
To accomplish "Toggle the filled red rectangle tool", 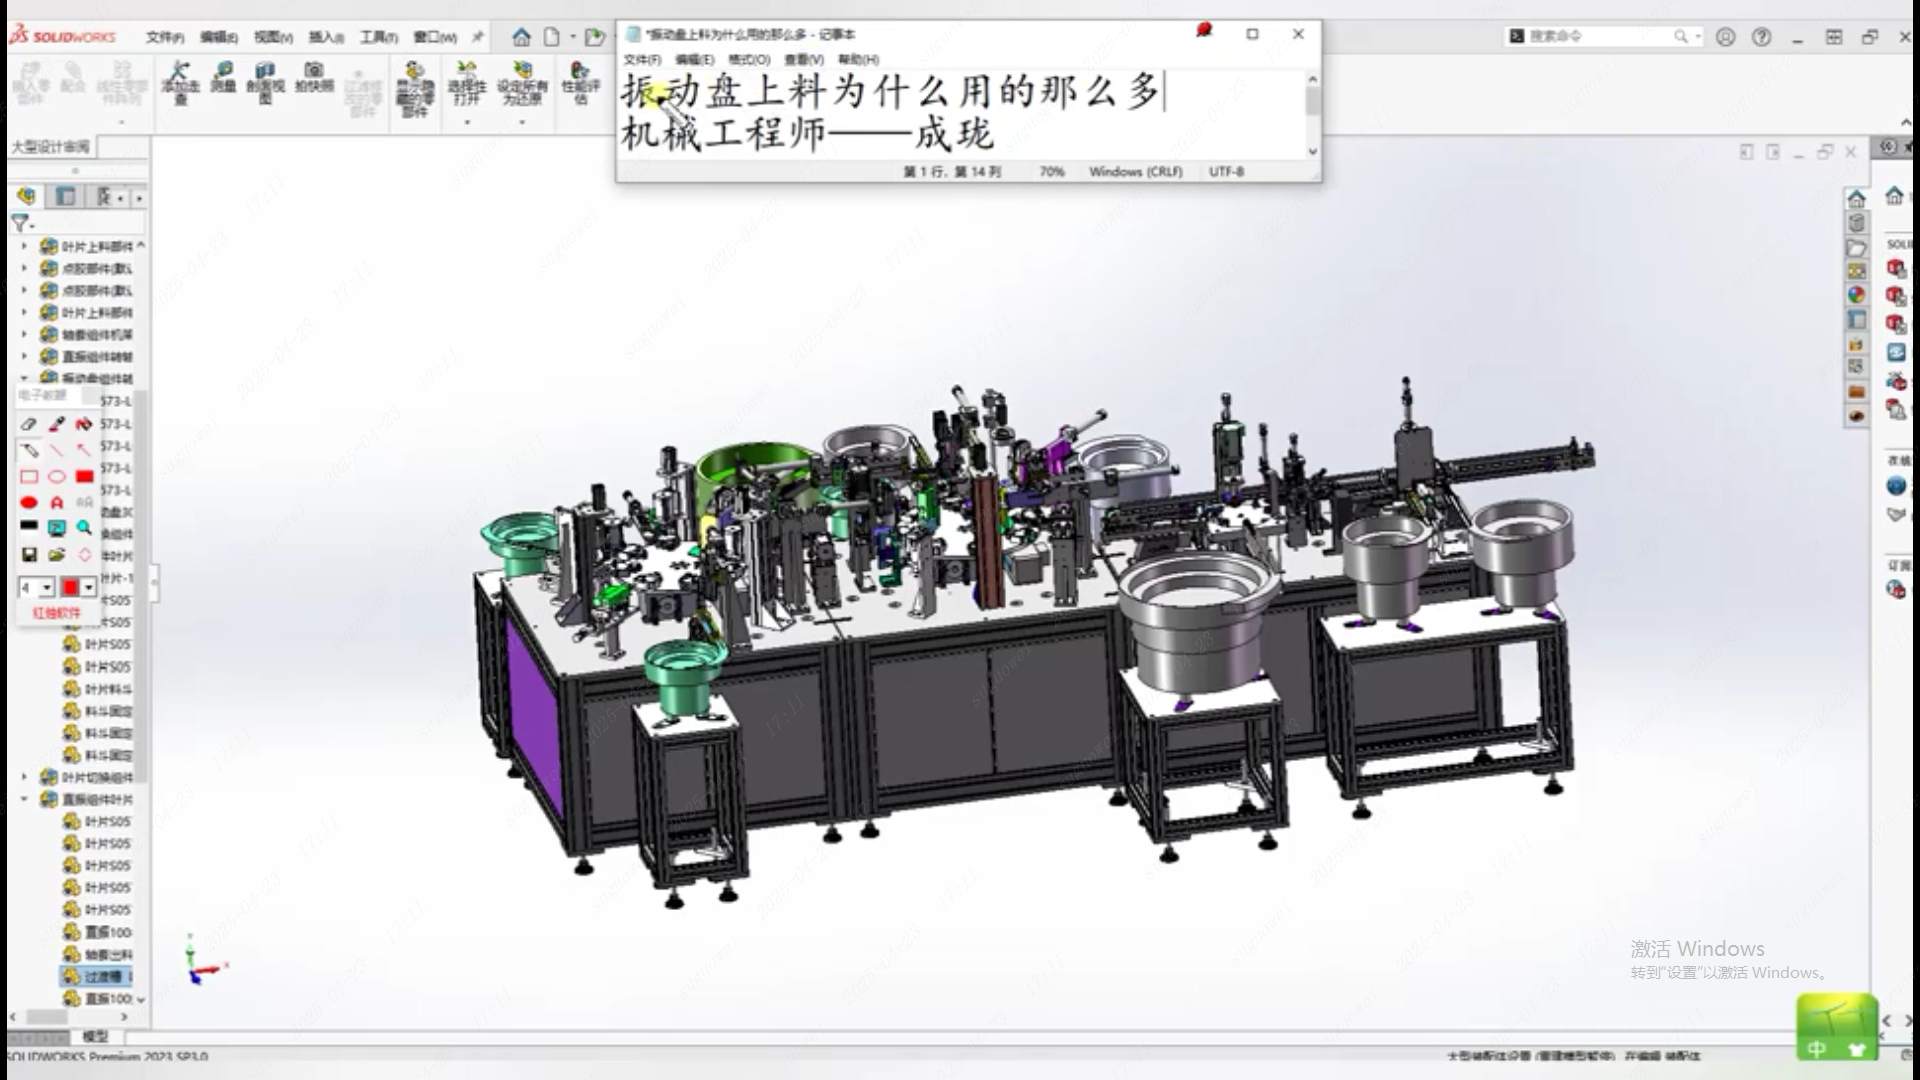I will (x=84, y=477).
